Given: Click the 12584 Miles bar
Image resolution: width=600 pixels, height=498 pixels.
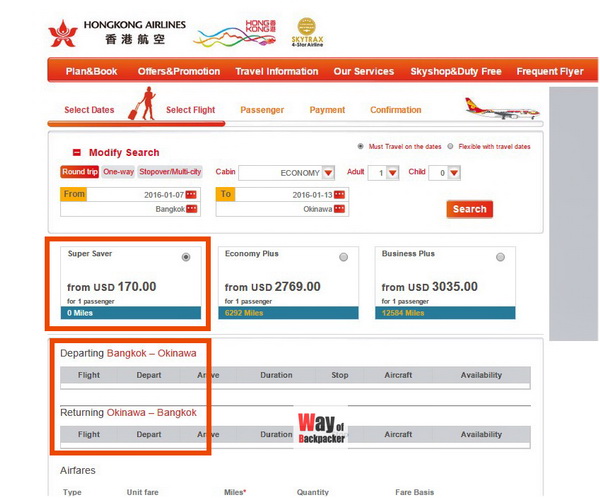Looking at the screenshot, I should pyautogui.click(x=445, y=313).
